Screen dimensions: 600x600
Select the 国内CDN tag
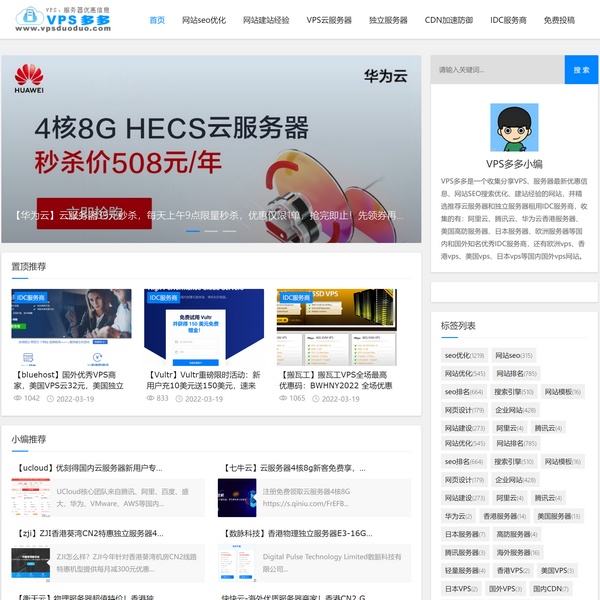[x=547, y=588]
